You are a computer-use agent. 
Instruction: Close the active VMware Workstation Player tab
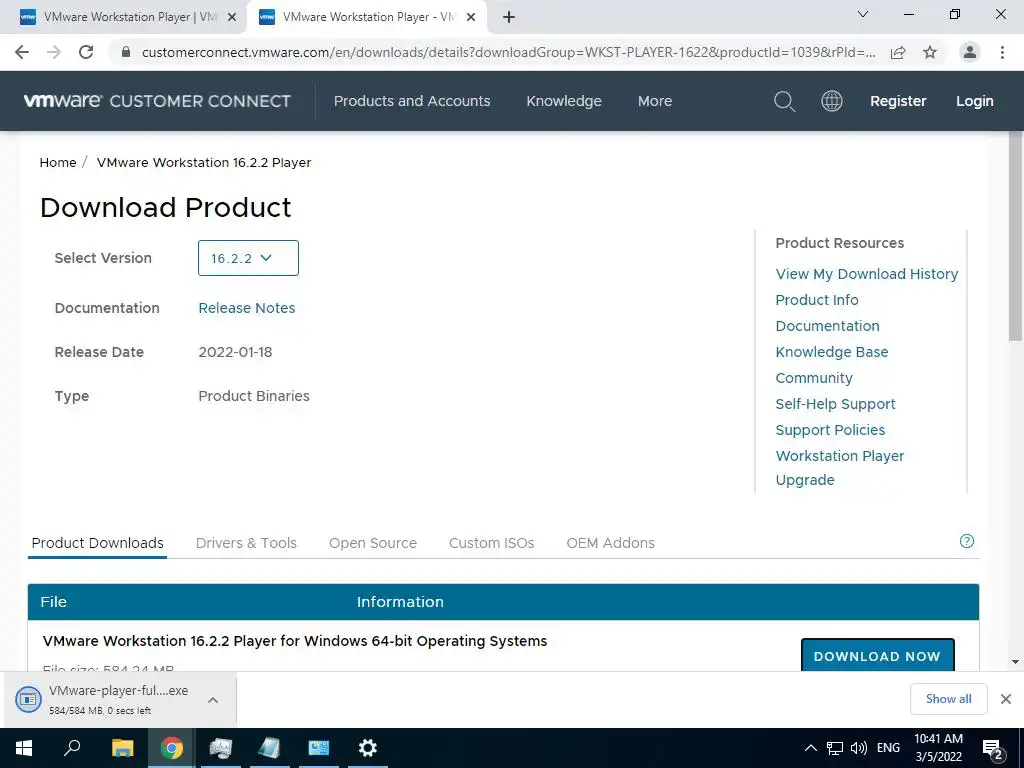click(471, 17)
